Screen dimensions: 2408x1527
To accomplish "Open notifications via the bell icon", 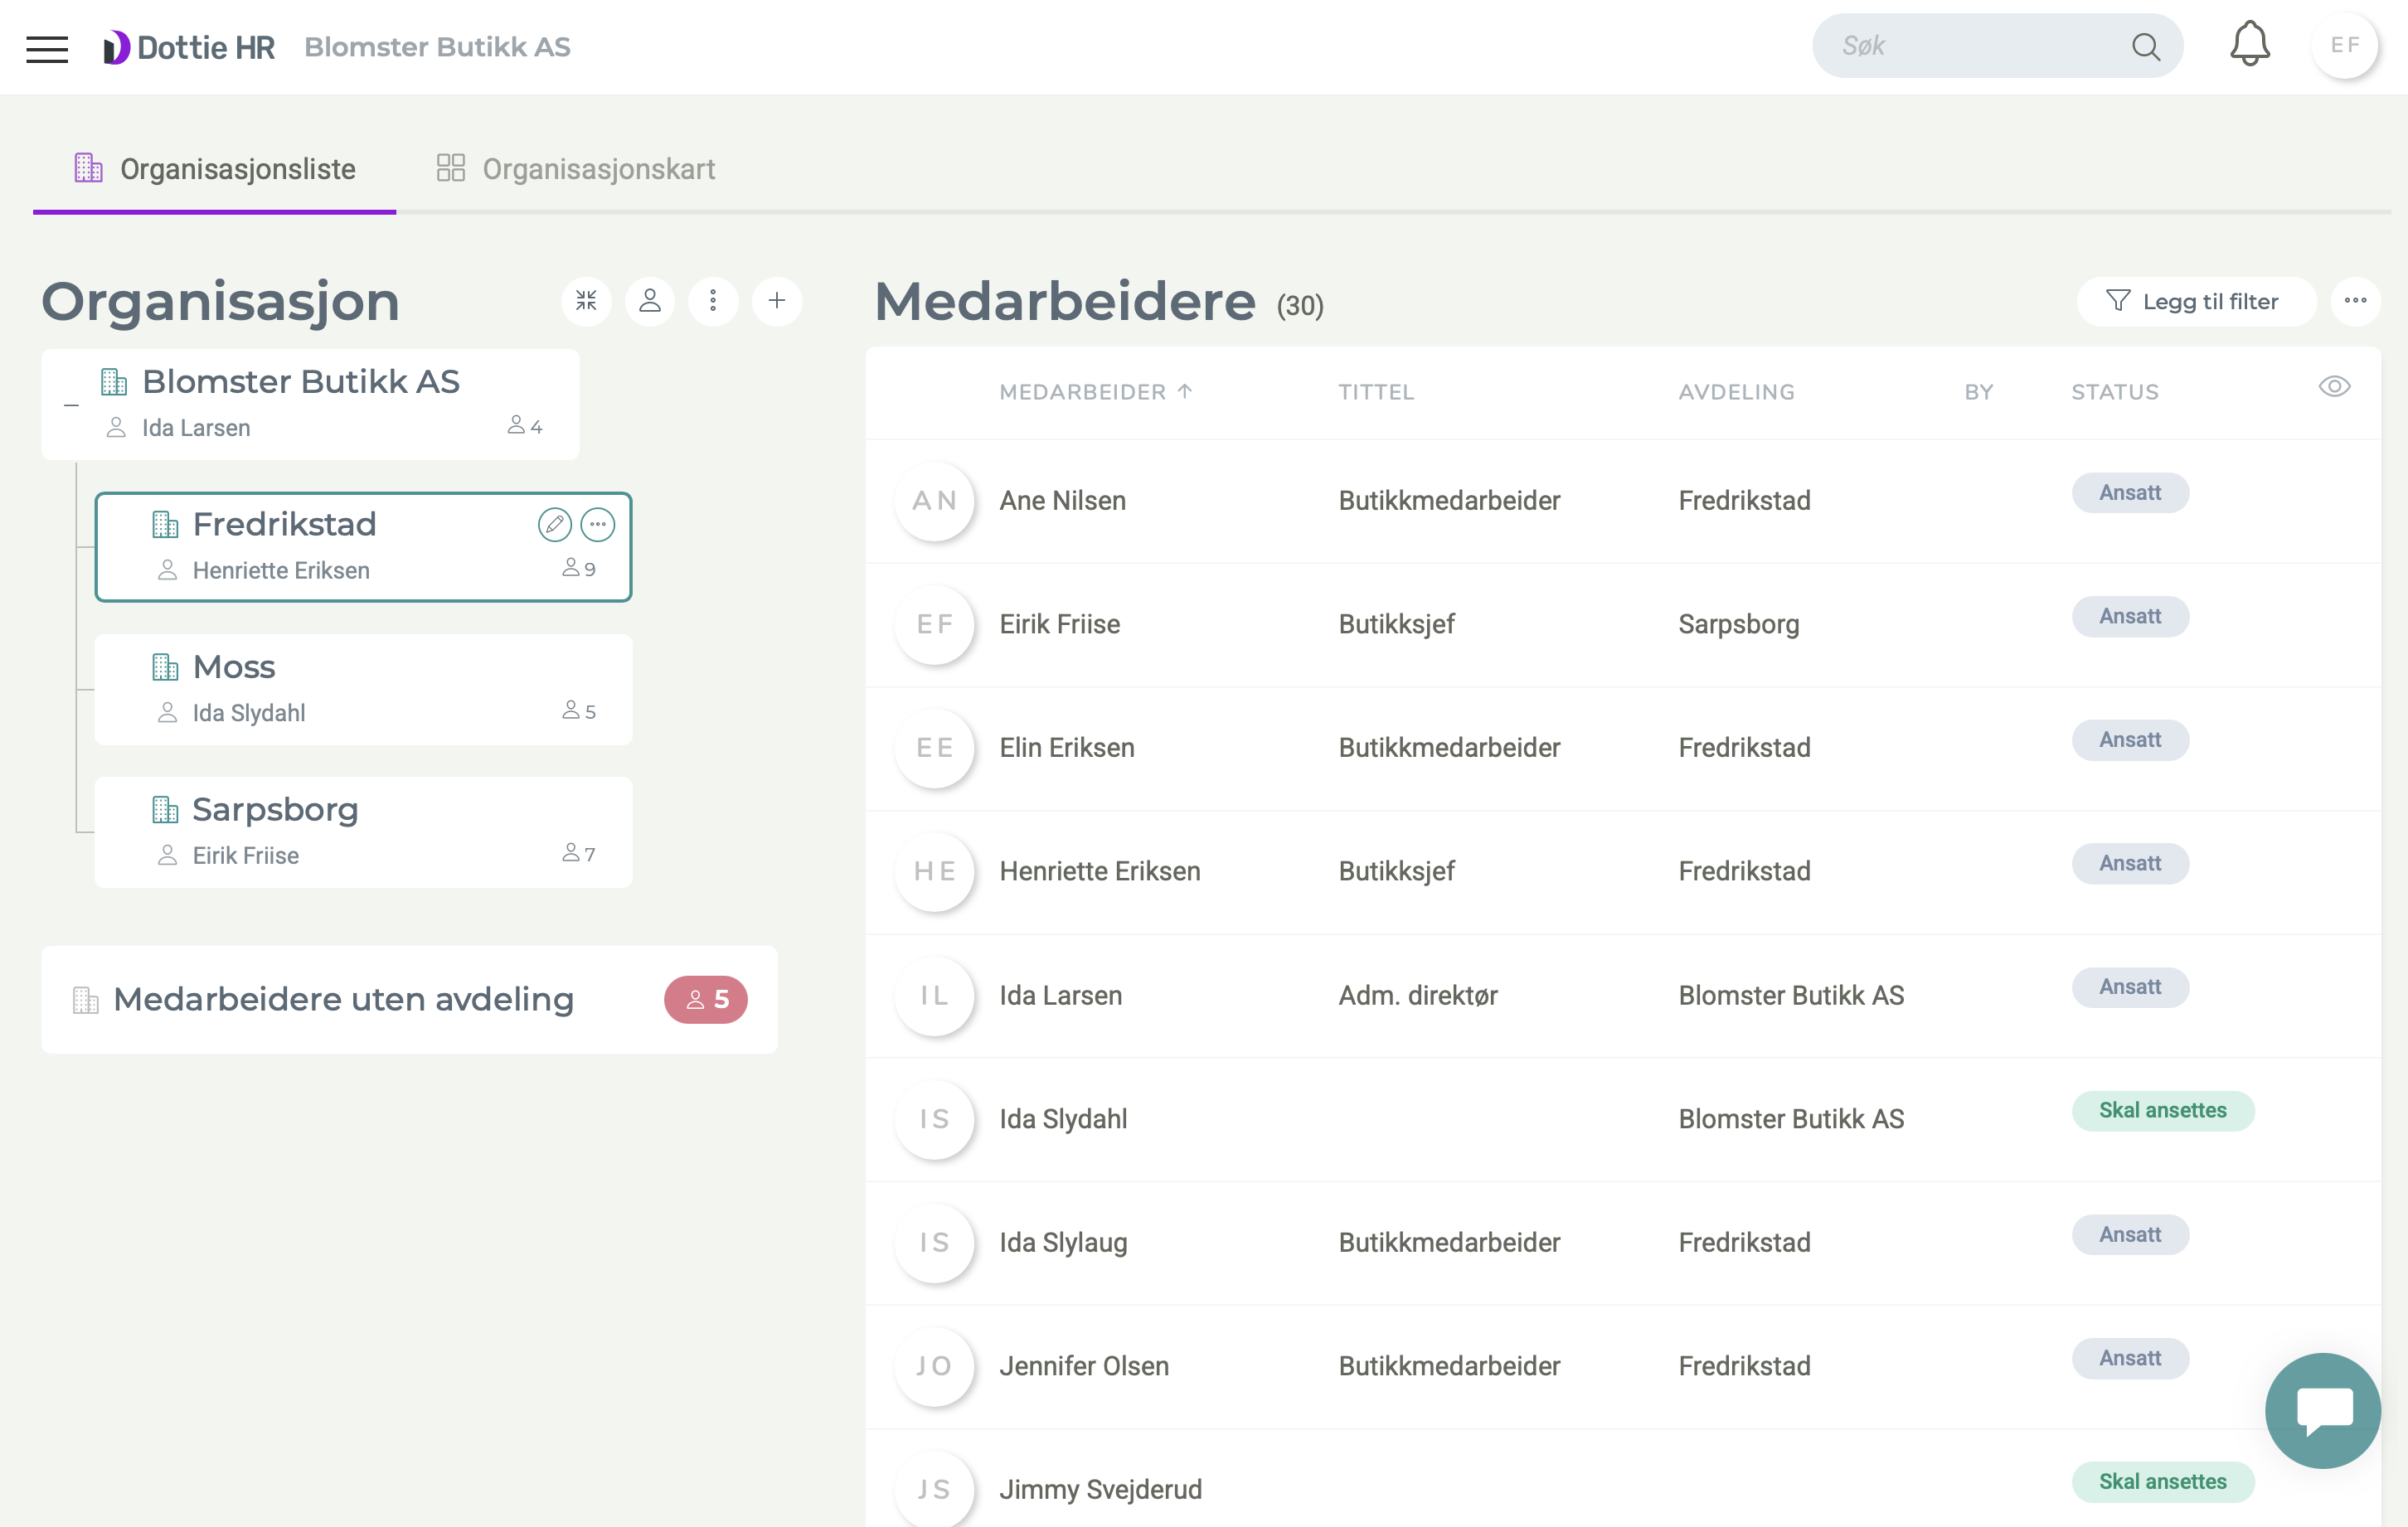I will 2250,45.
